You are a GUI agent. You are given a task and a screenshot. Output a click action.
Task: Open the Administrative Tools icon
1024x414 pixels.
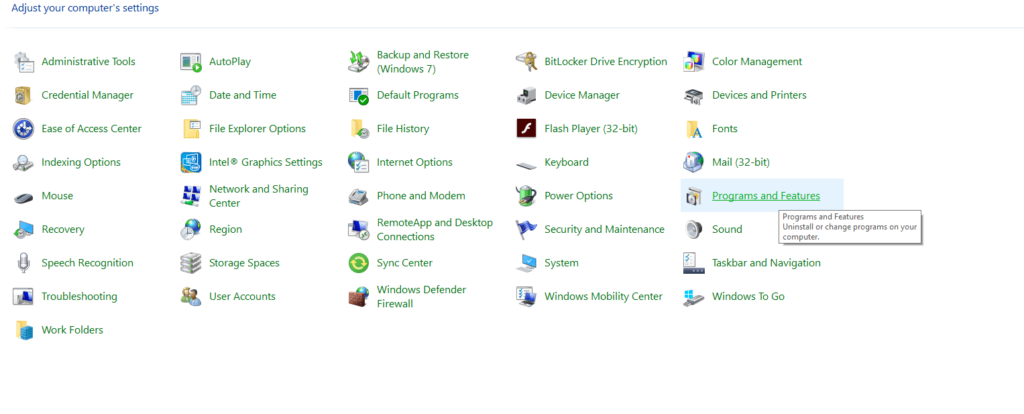[24, 62]
